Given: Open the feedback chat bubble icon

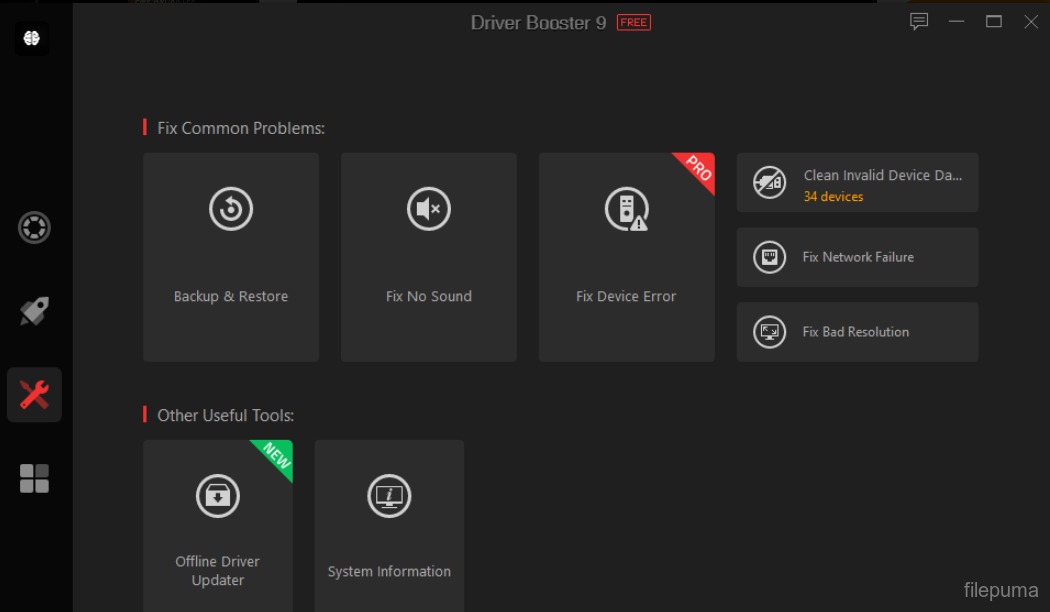Looking at the screenshot, I should [x=919, y=22].
